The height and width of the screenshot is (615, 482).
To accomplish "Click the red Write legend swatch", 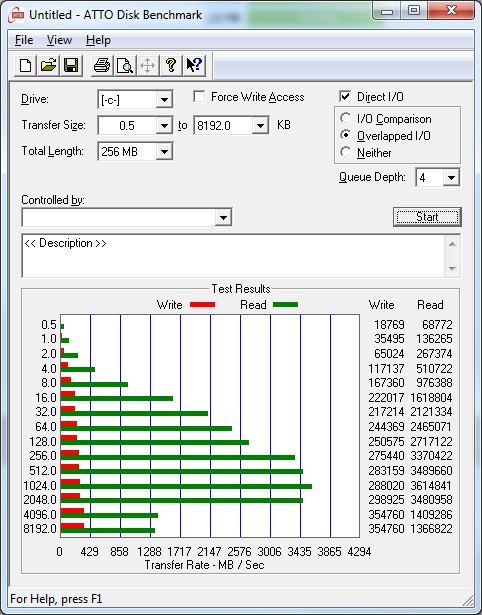I will coord(202,304).
